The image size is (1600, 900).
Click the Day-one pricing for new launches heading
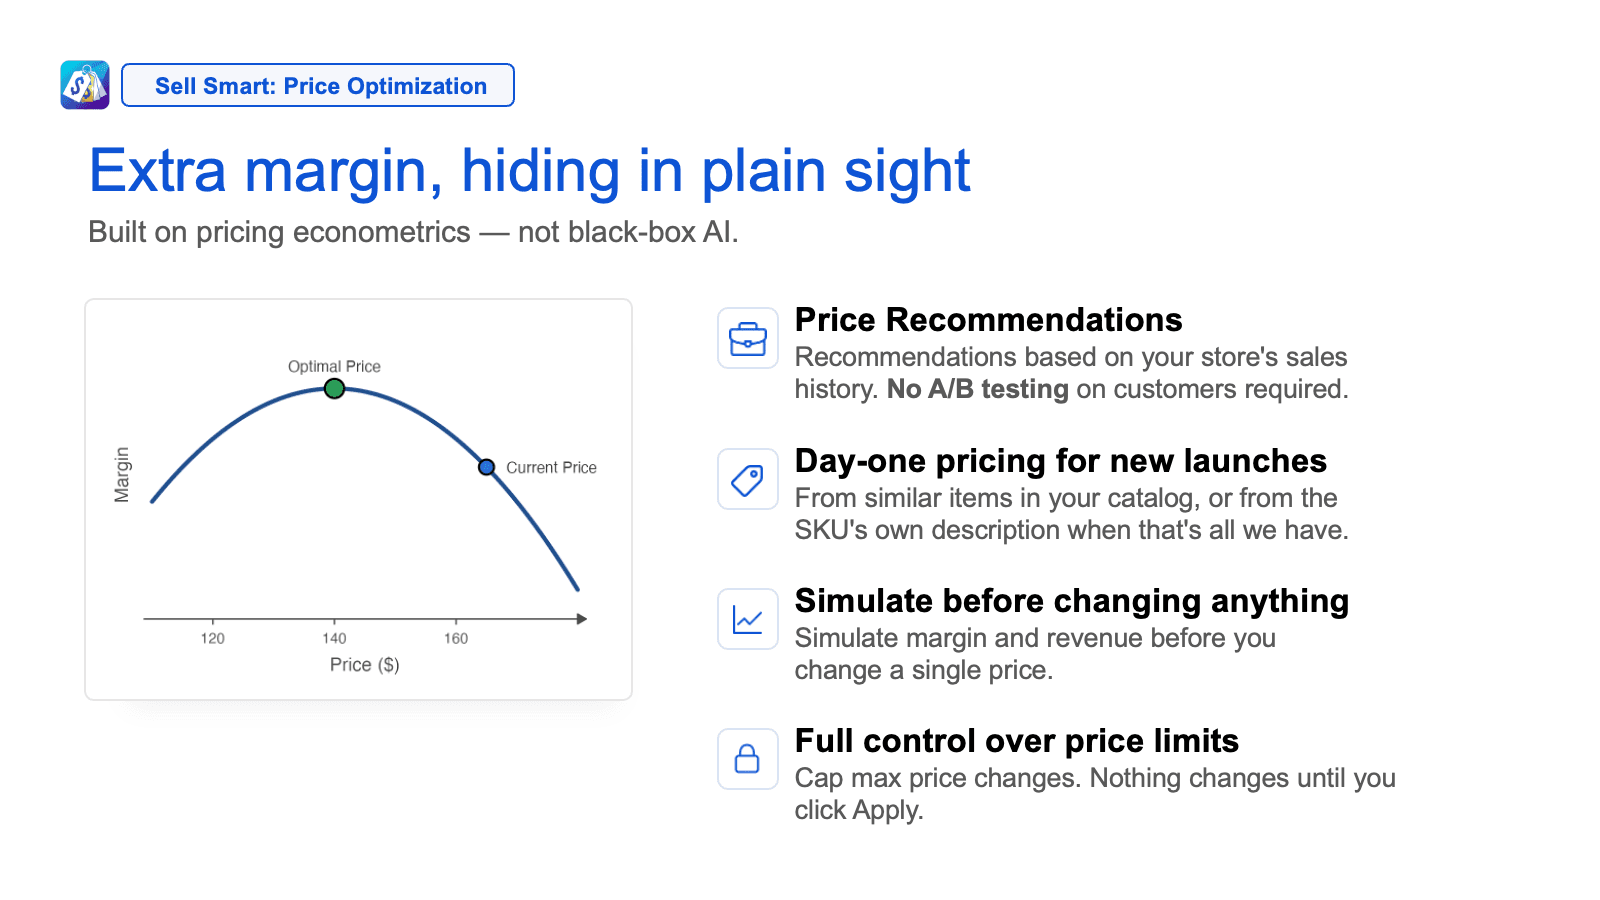coord(1060,461)
